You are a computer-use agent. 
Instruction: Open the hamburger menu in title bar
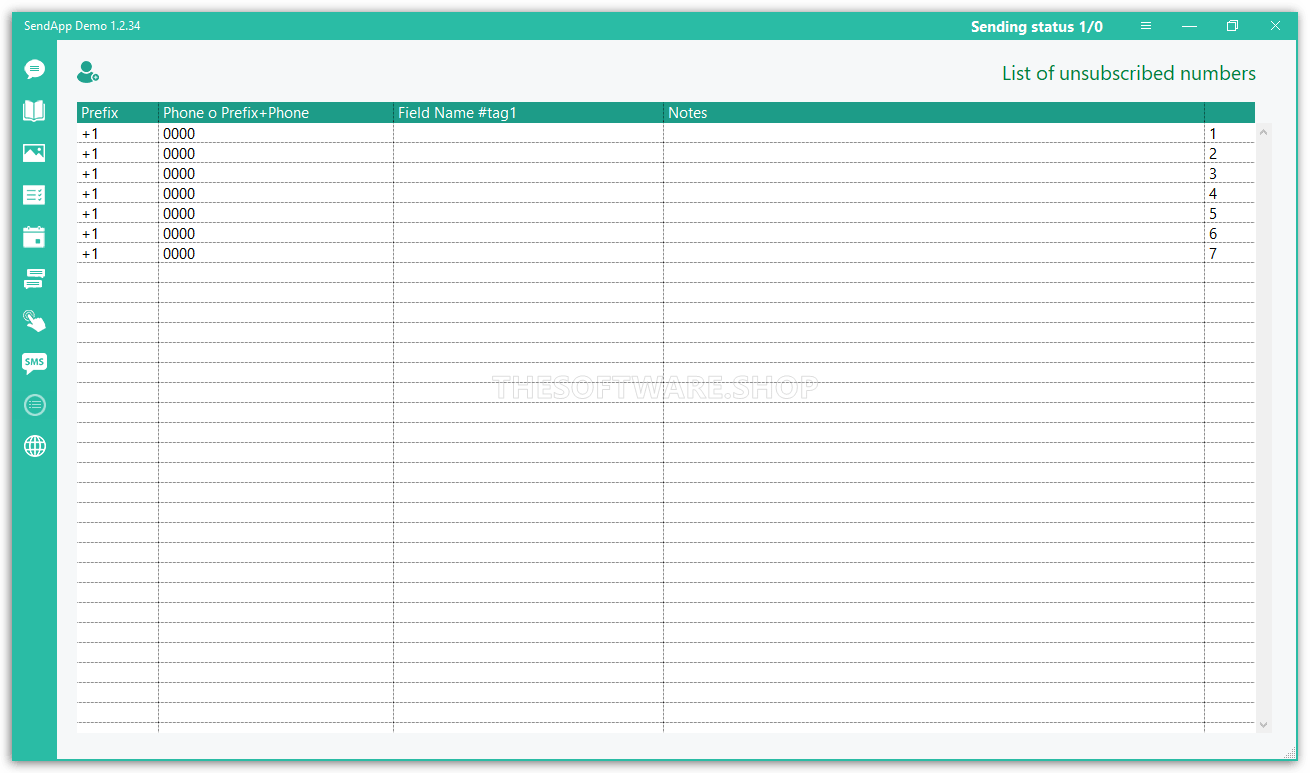point(1146,26)
